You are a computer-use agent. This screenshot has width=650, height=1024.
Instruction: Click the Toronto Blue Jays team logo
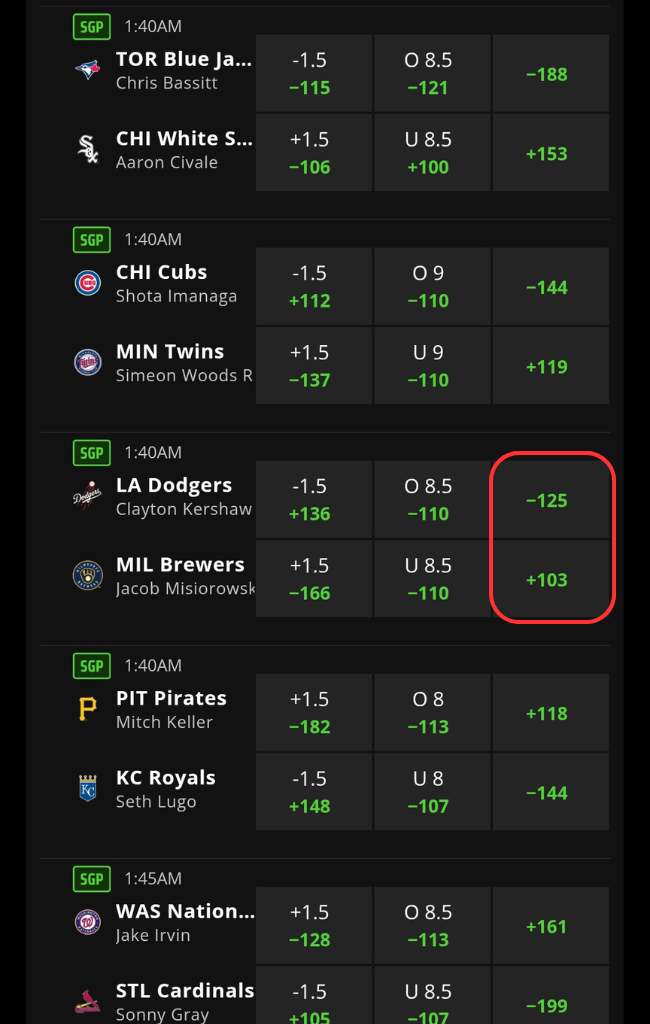tap(88, 69)
